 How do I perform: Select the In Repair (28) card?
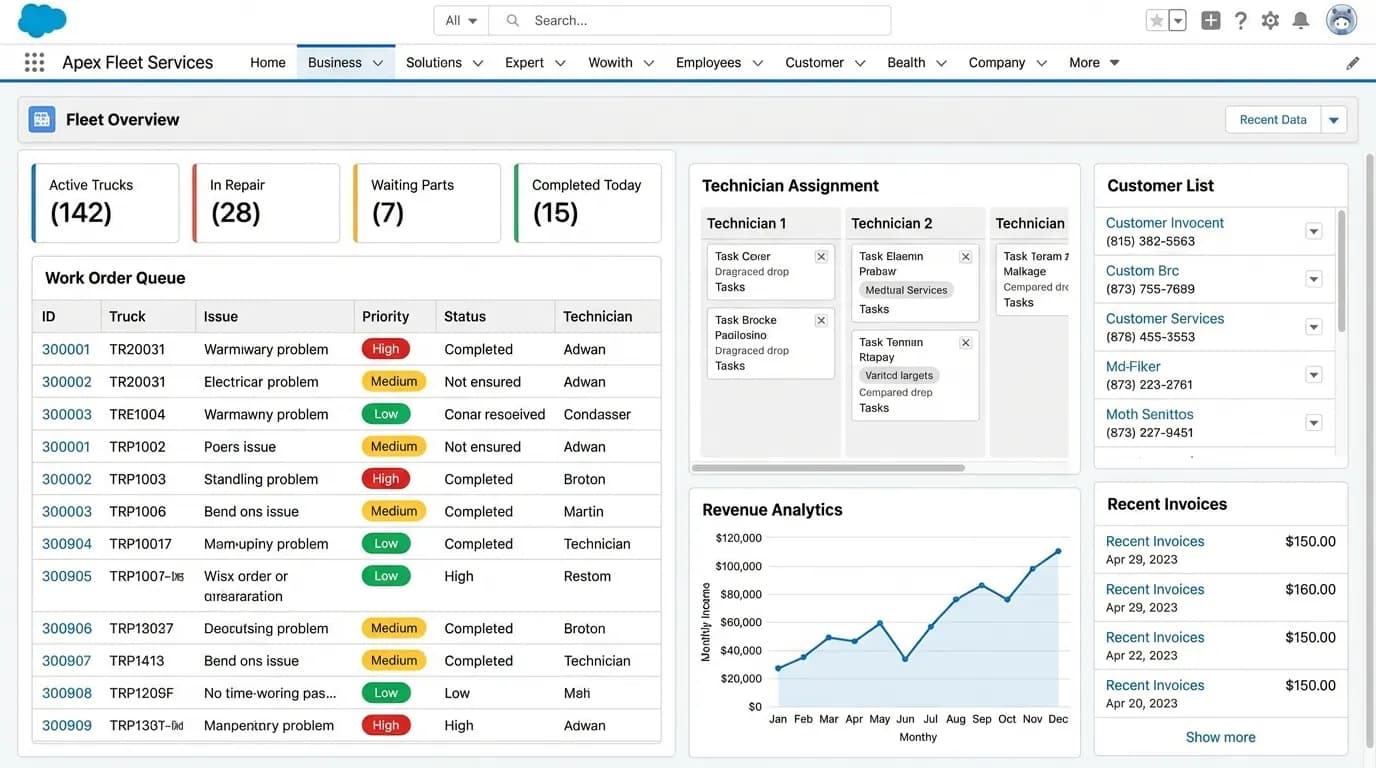pyautogui.click(x=266, y=203)
